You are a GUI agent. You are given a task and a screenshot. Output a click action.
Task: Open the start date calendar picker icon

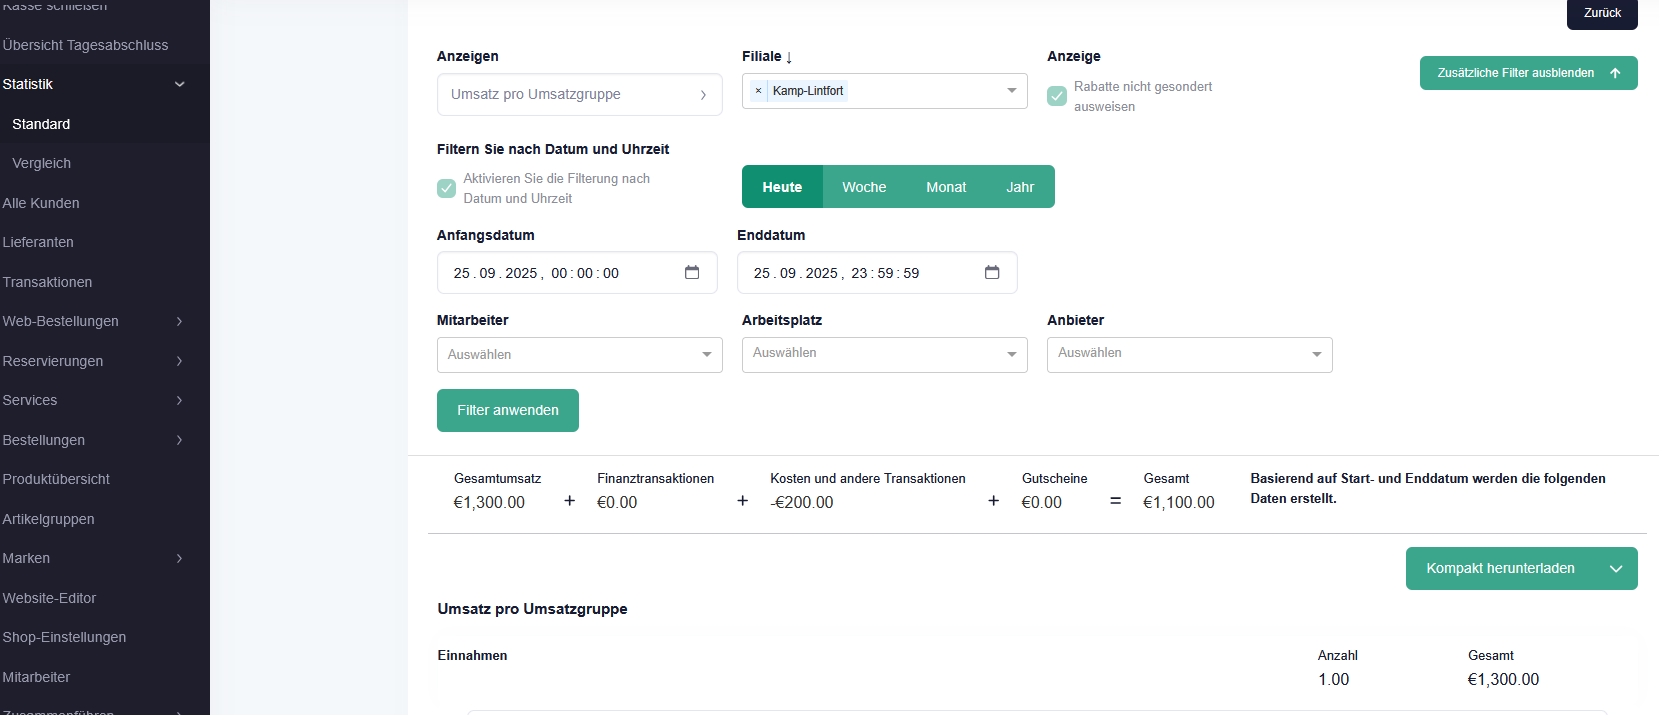pyautogui.click(x=692, y=273)
